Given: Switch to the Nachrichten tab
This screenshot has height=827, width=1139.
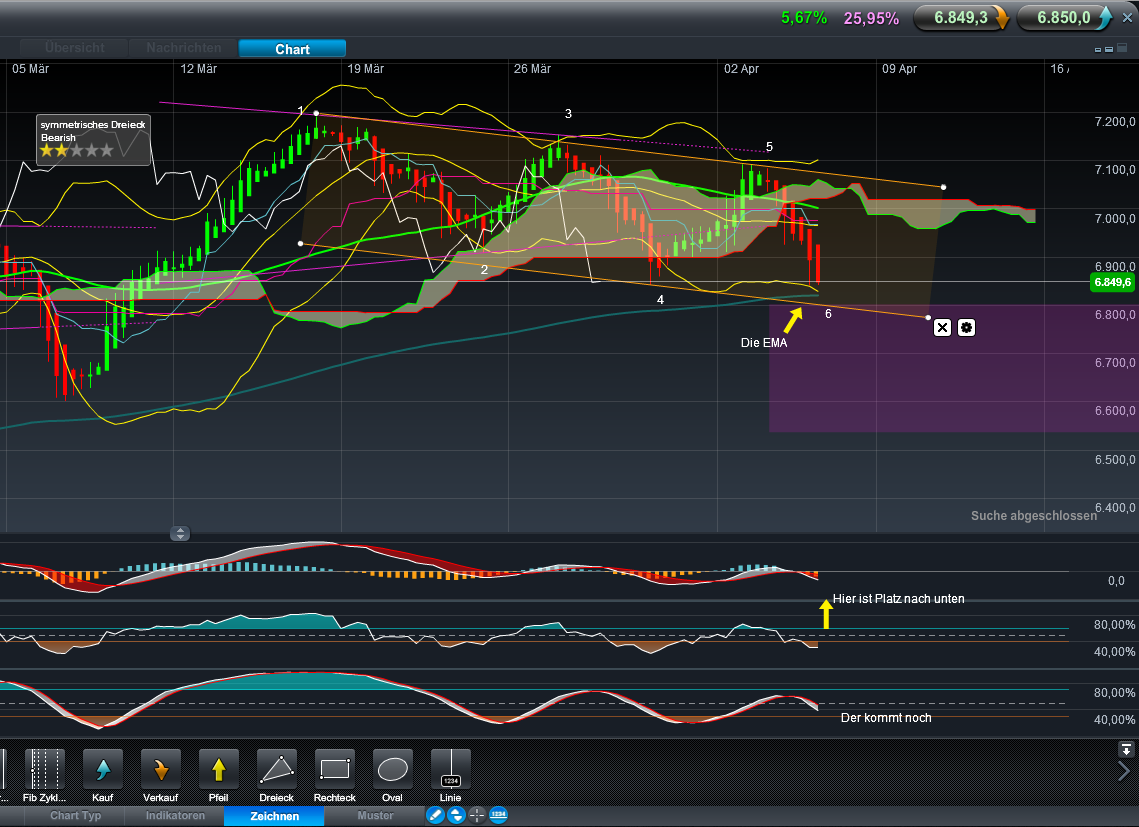Looking at the screenshot, I should (x=184, y=48).
